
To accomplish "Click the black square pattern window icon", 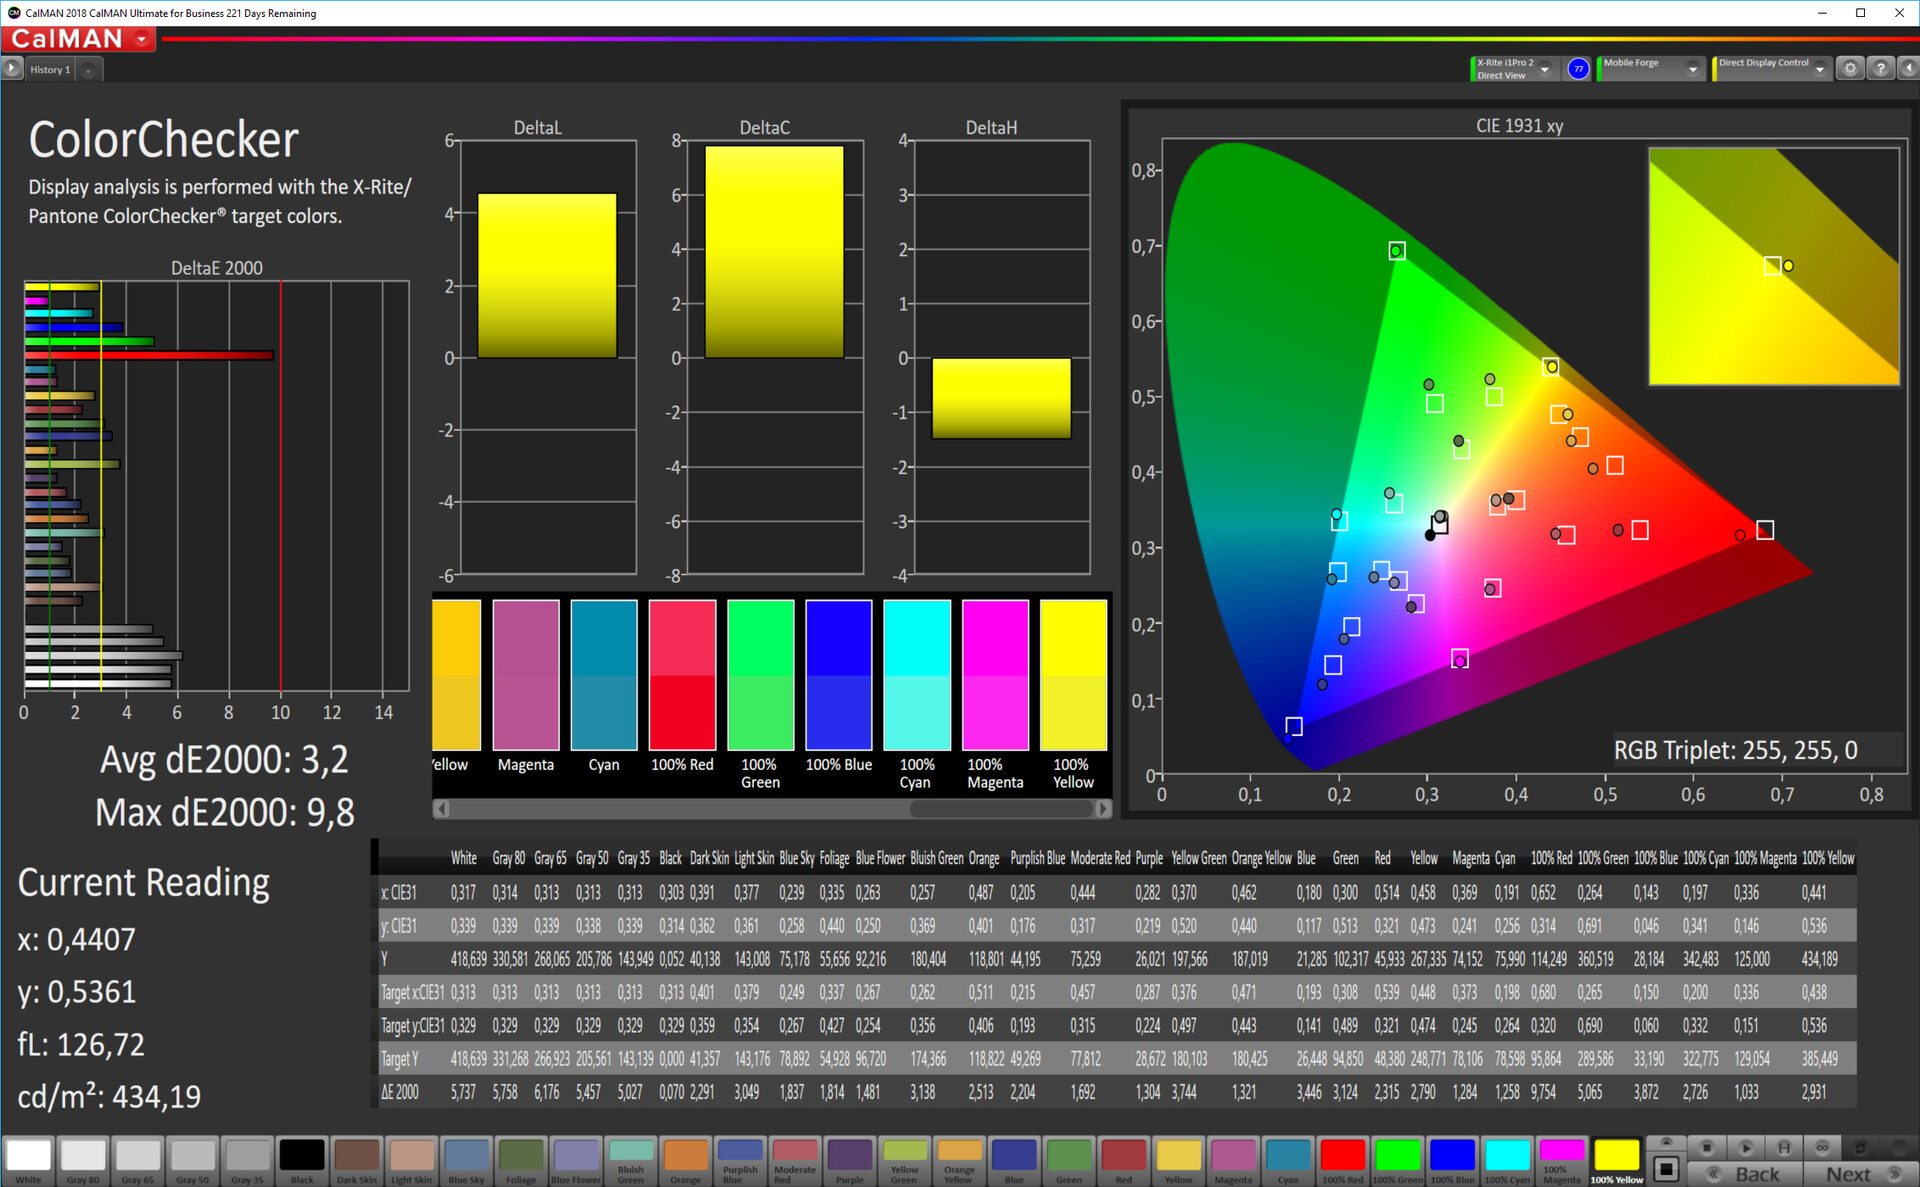I will [1666, 1169].
